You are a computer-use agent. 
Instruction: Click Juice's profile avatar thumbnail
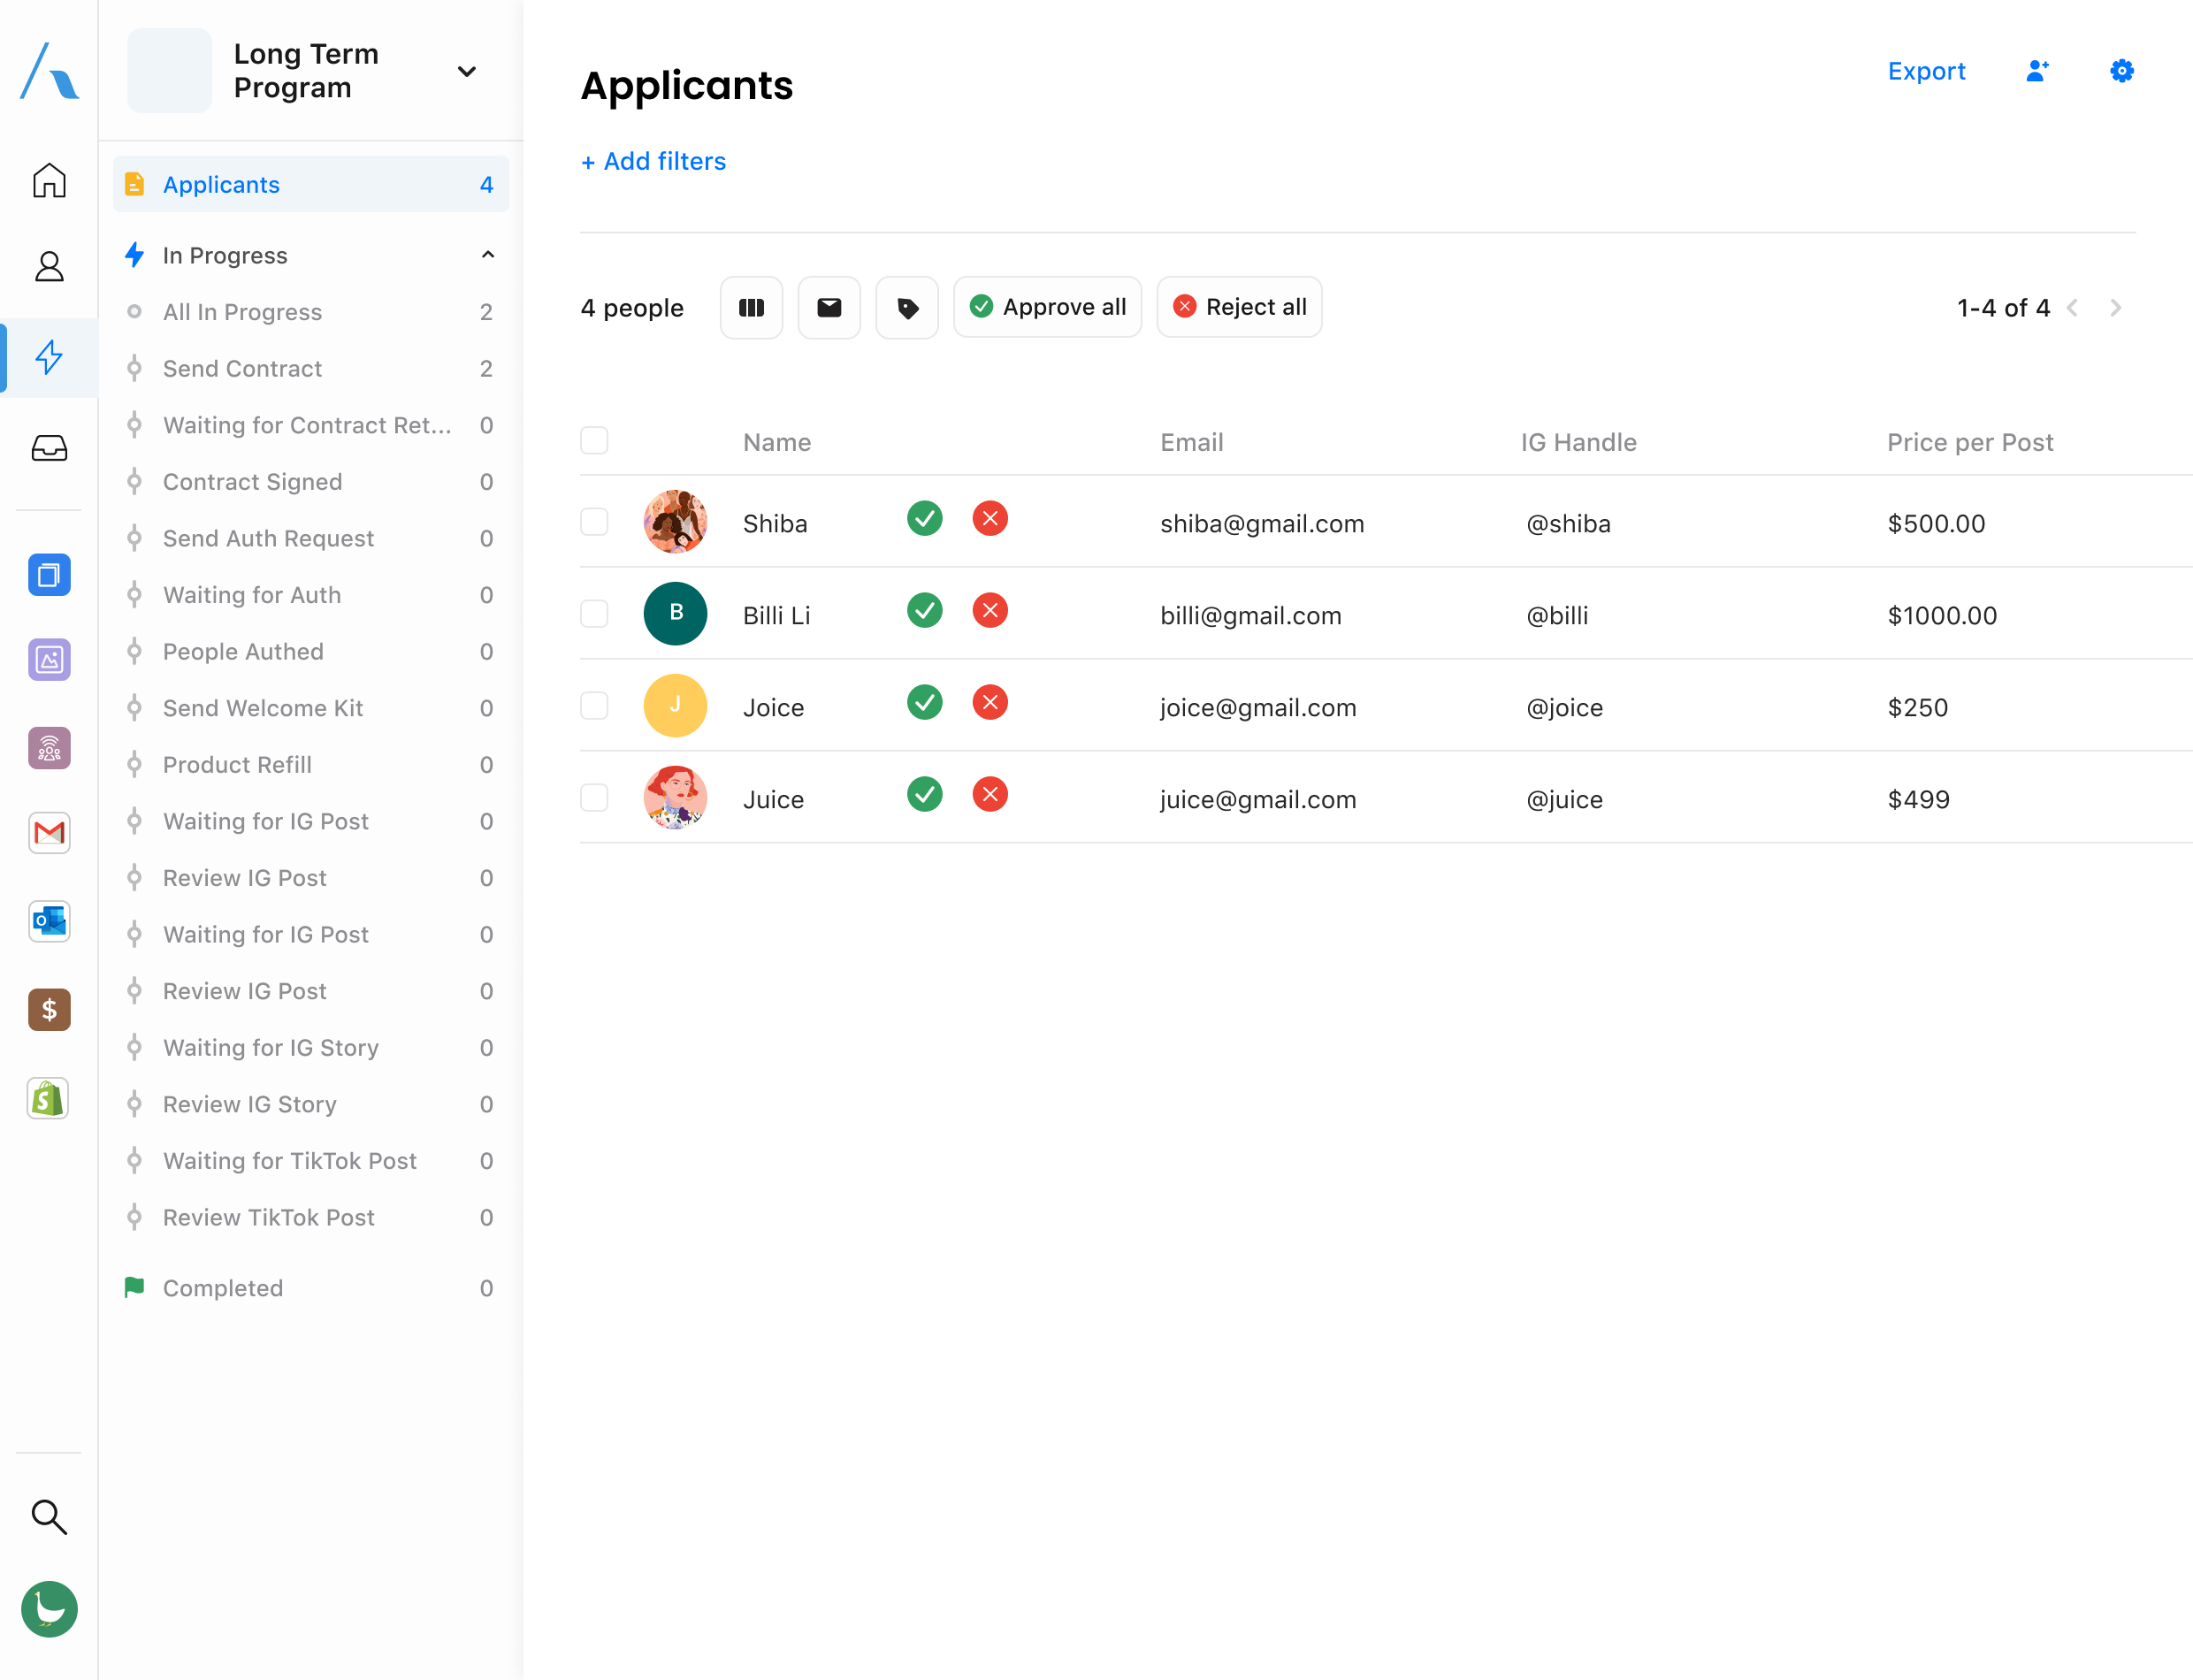(x=675, y=798)
